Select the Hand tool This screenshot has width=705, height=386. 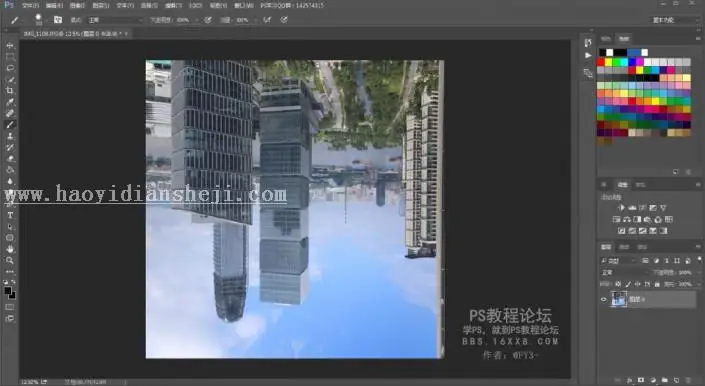pyautogui.click(x=10, y=249)
